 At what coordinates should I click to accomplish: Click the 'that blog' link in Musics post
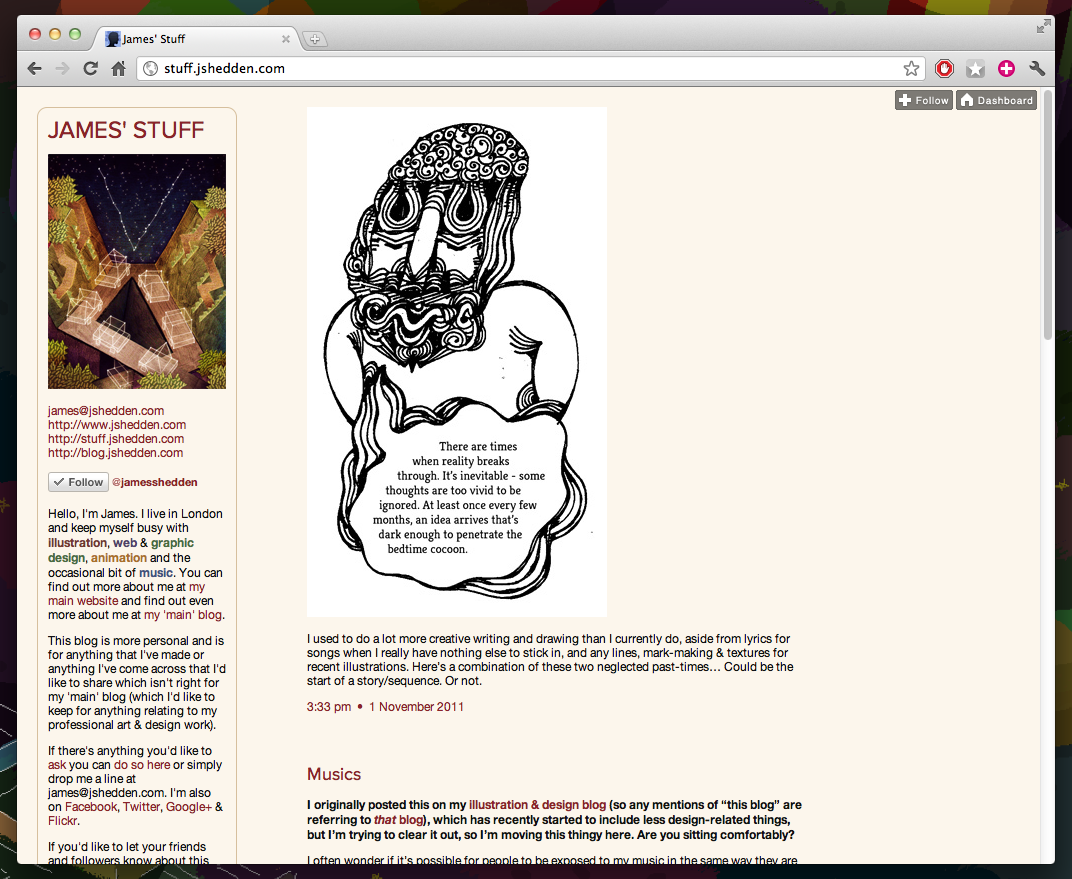point(399,820)
